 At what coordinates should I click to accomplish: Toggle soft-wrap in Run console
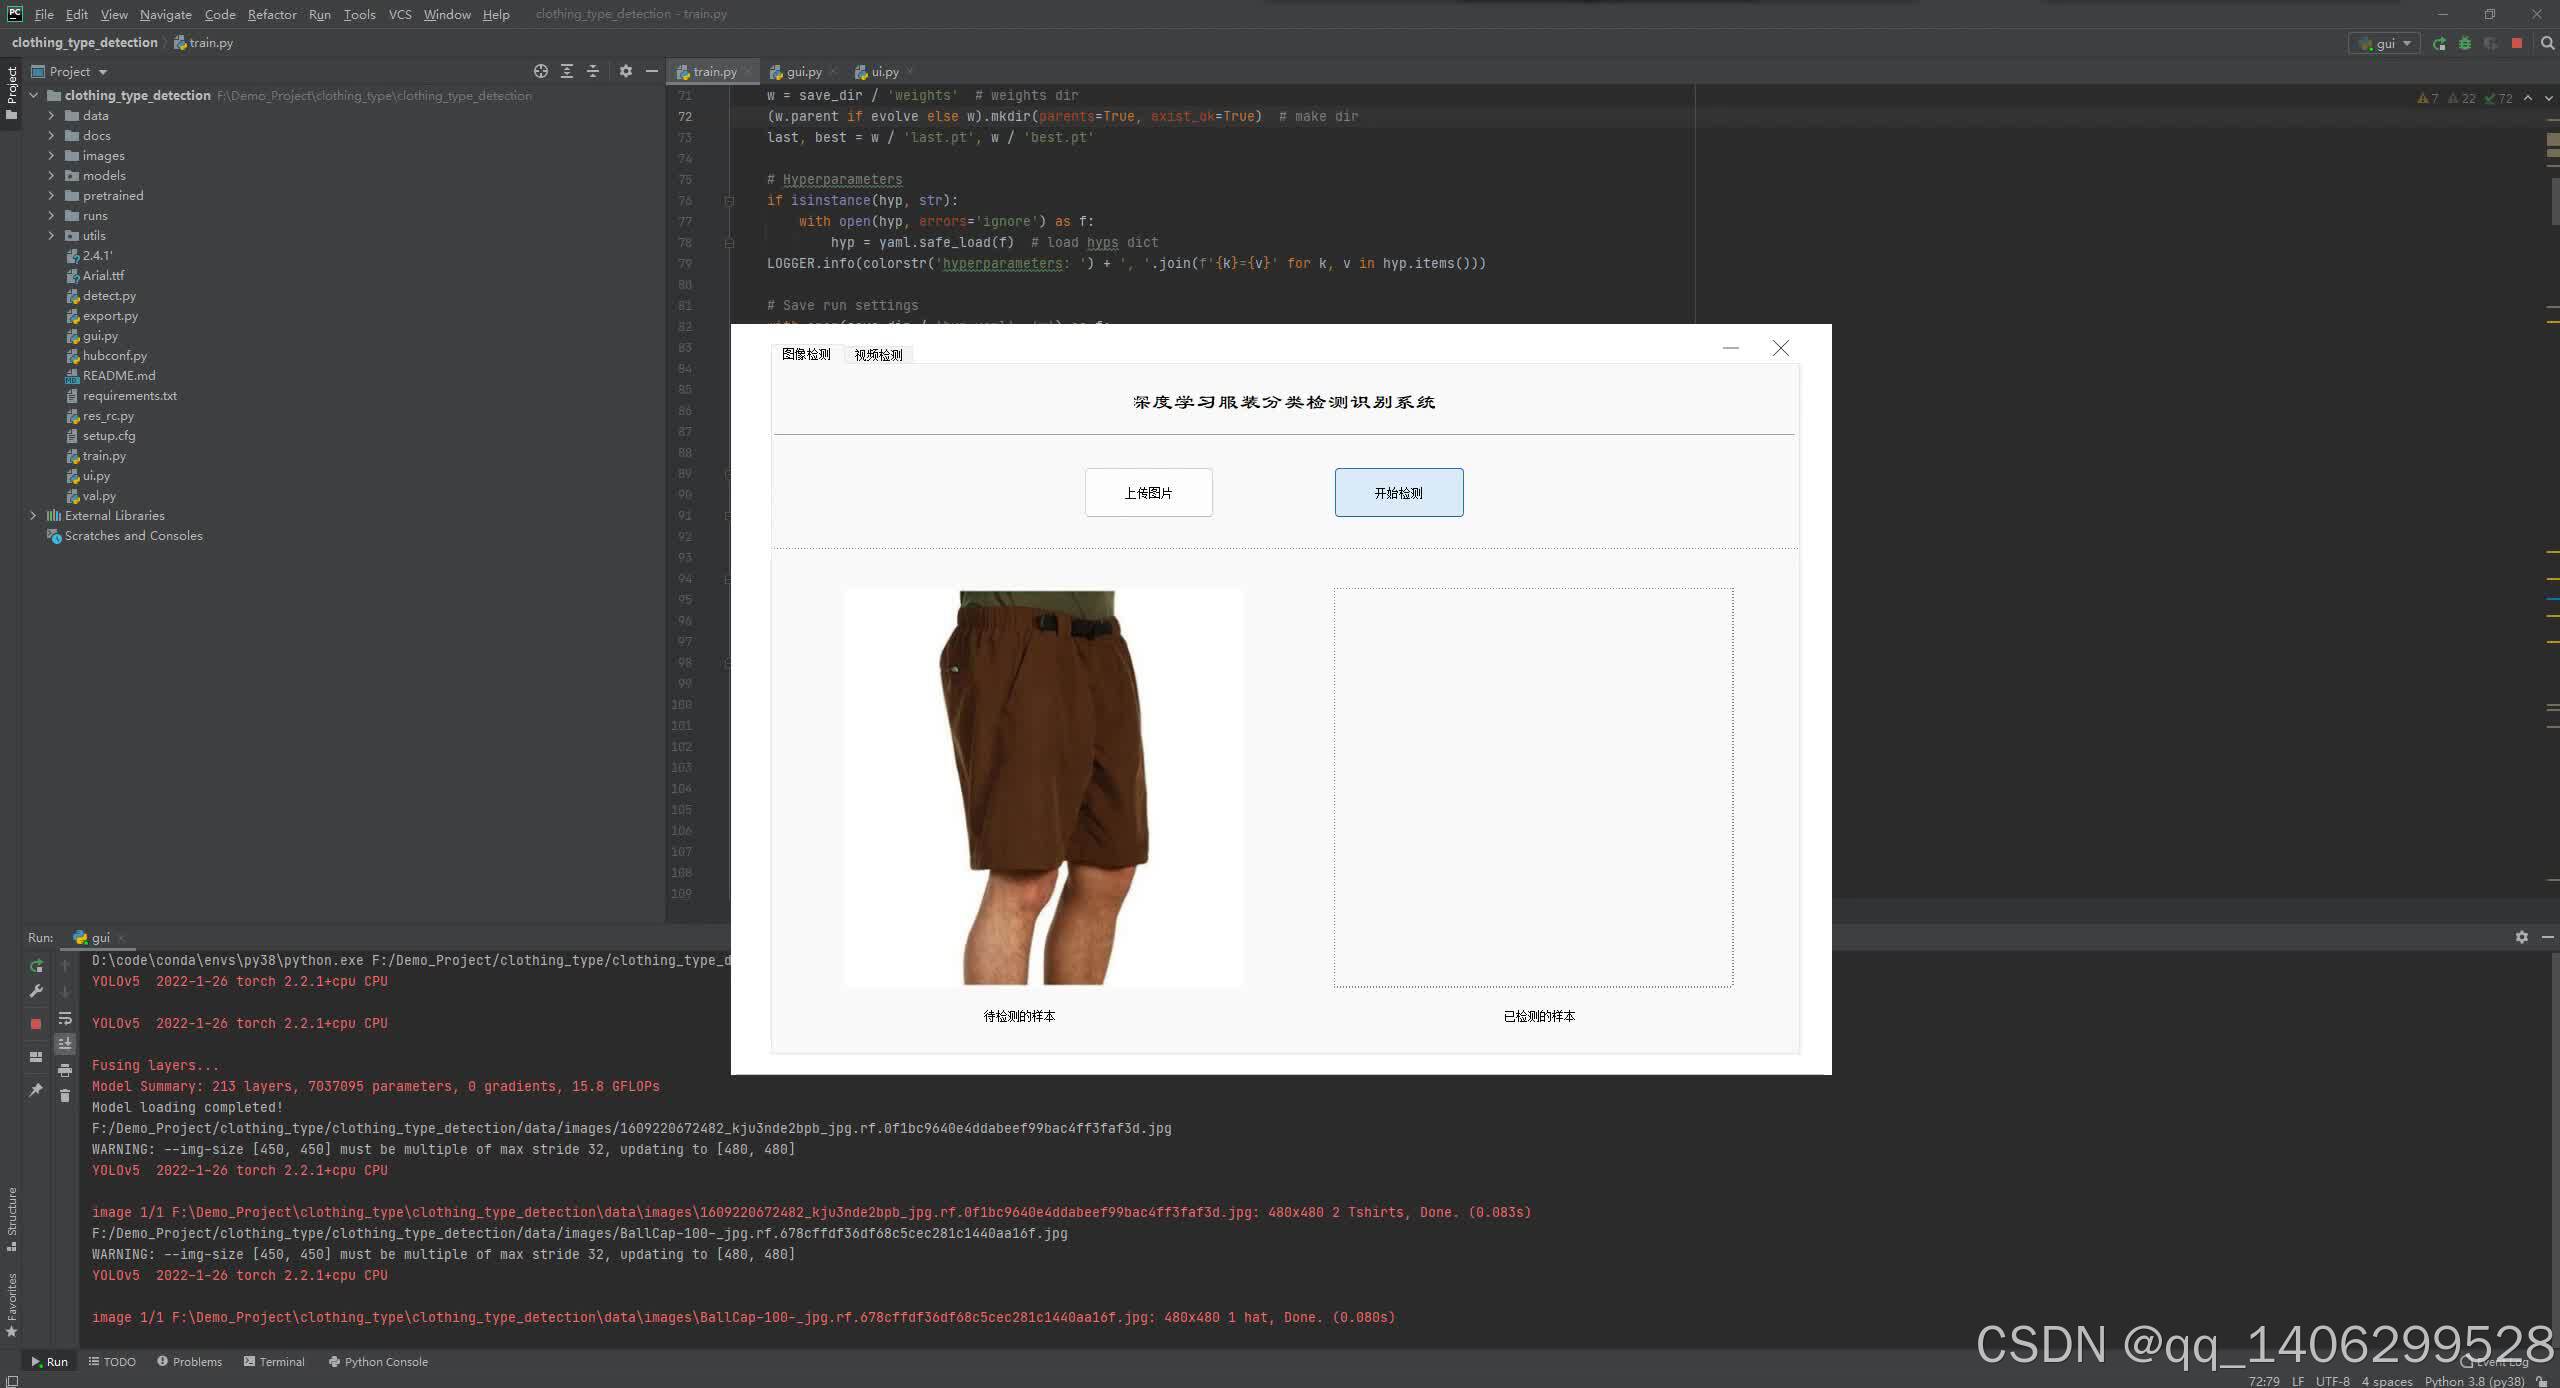click(65, 1018)
